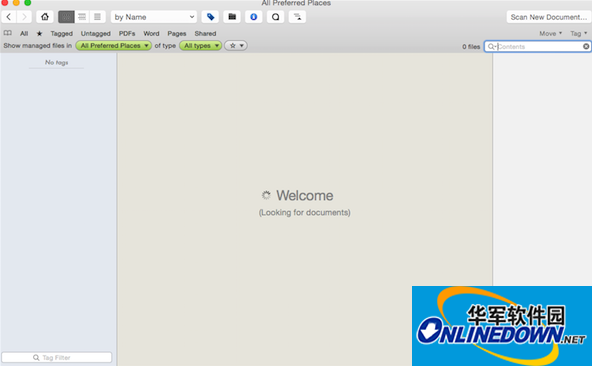Image resolution: width=592 pixels, height=366 pixels.
Task: Click the '(Looking for documents)' text
Action: pos(305,213)
